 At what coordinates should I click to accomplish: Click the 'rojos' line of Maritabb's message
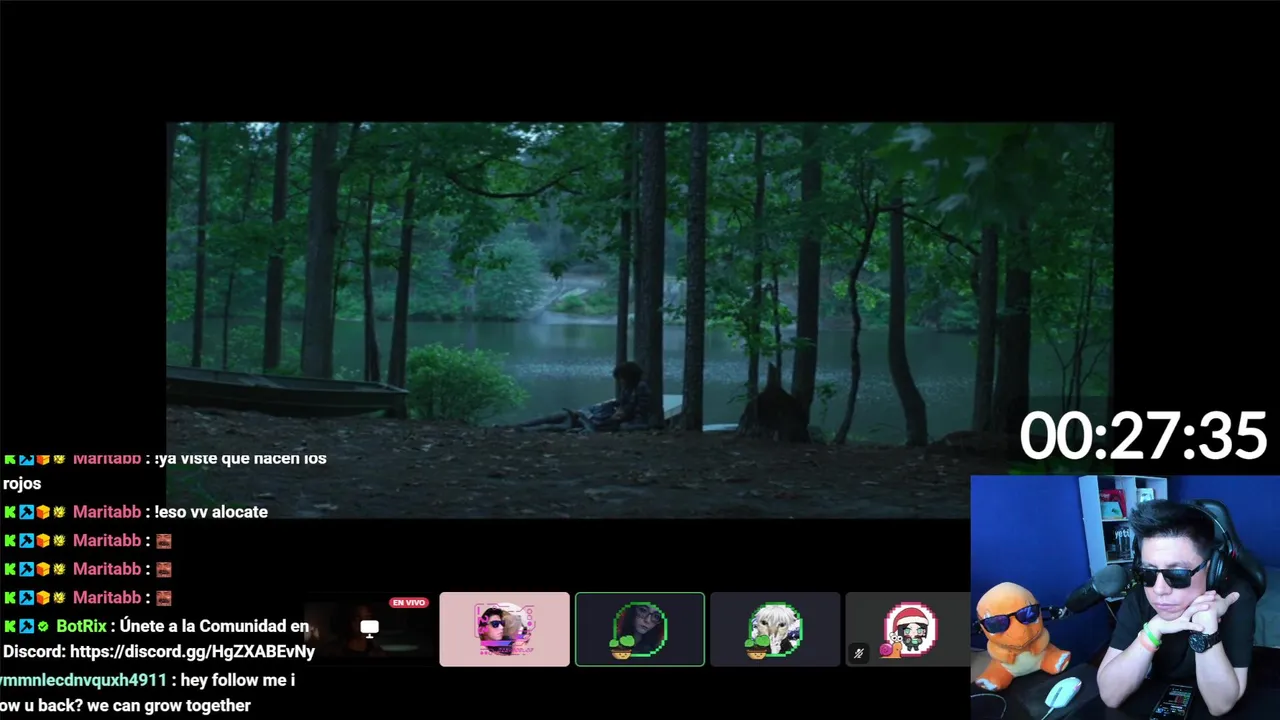(22, 484)
